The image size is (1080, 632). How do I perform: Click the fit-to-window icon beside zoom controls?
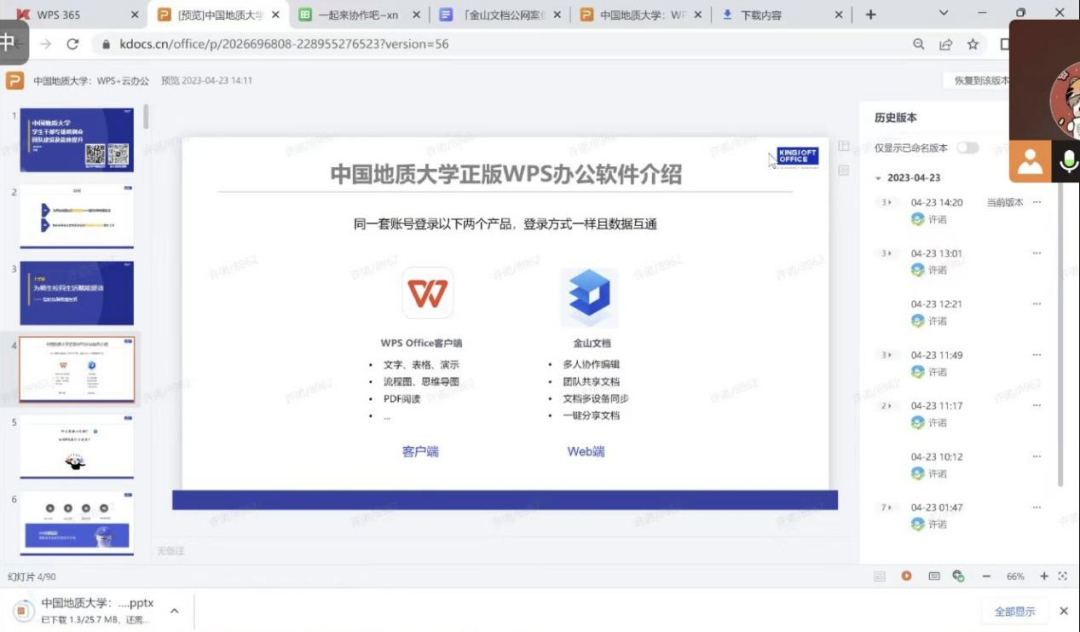[1065, 576]
